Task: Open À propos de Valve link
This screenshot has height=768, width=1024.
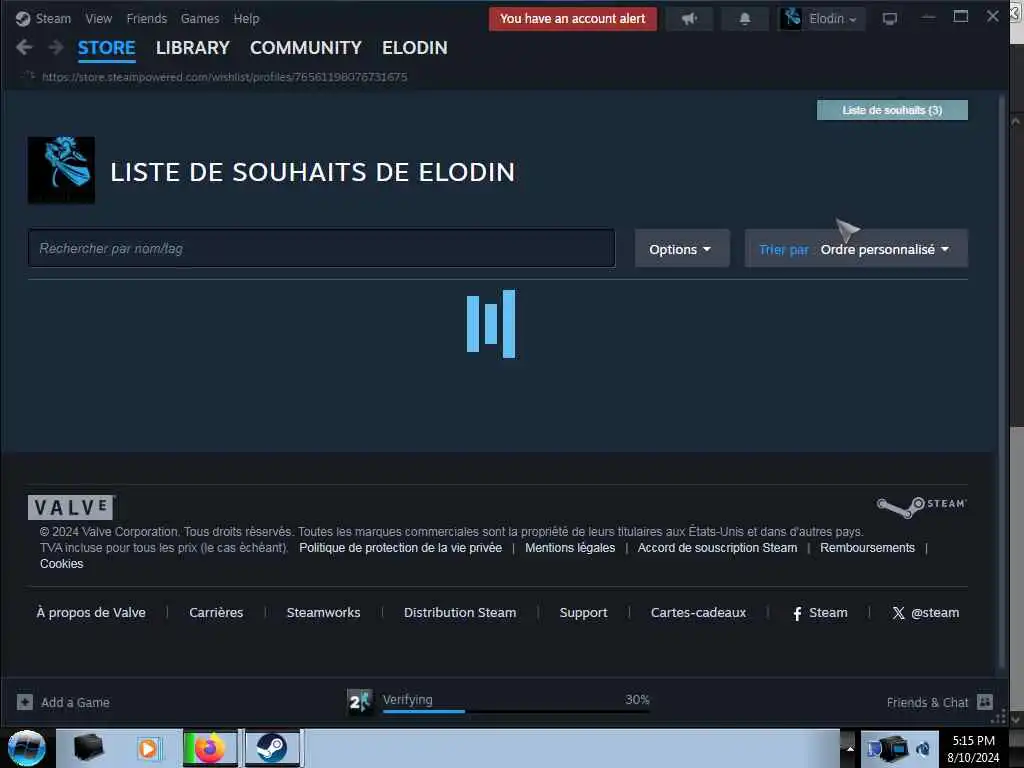Action: tap(91, 613)
